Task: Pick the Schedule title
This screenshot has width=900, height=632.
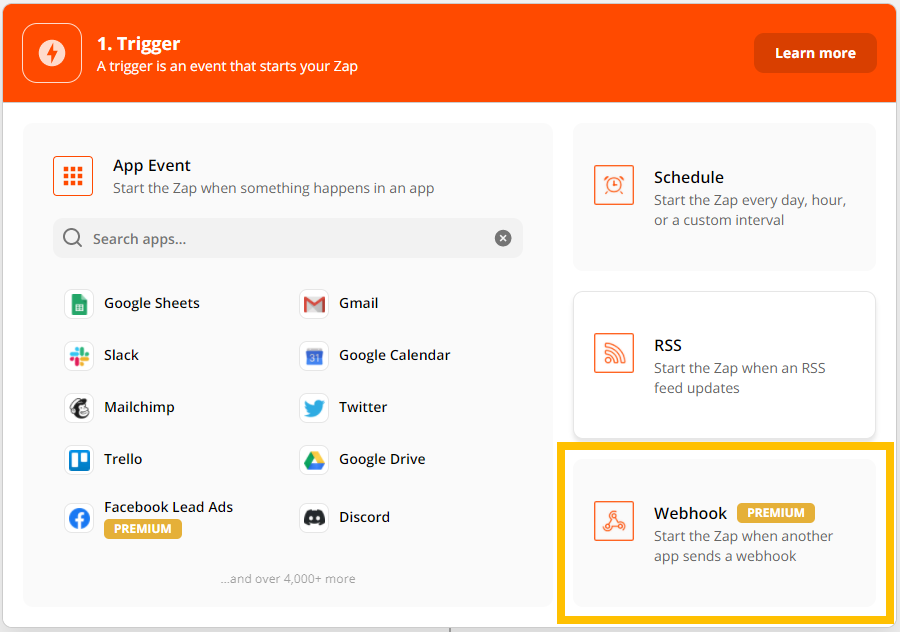Action: click(x=688, y=177)
